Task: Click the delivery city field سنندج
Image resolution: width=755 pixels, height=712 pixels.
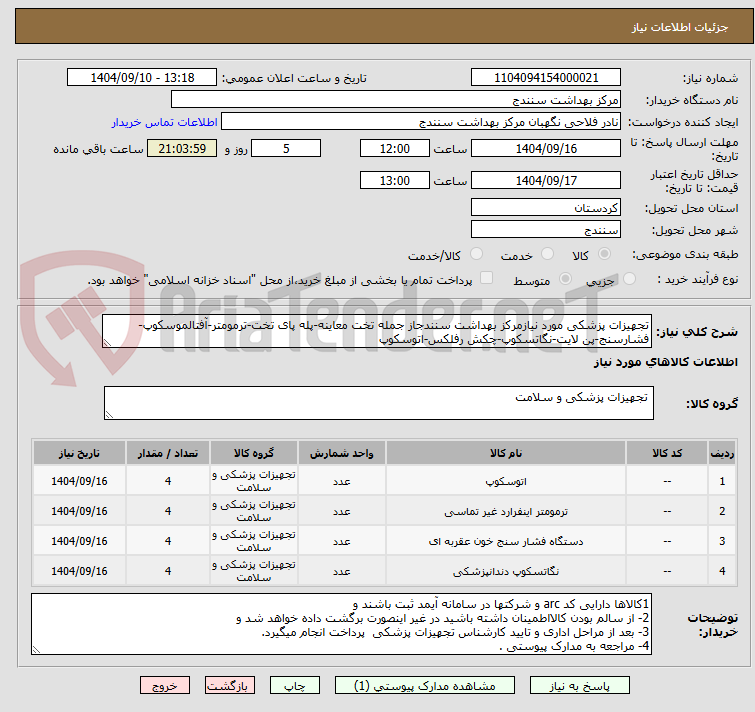Action: tap(546, 230)
